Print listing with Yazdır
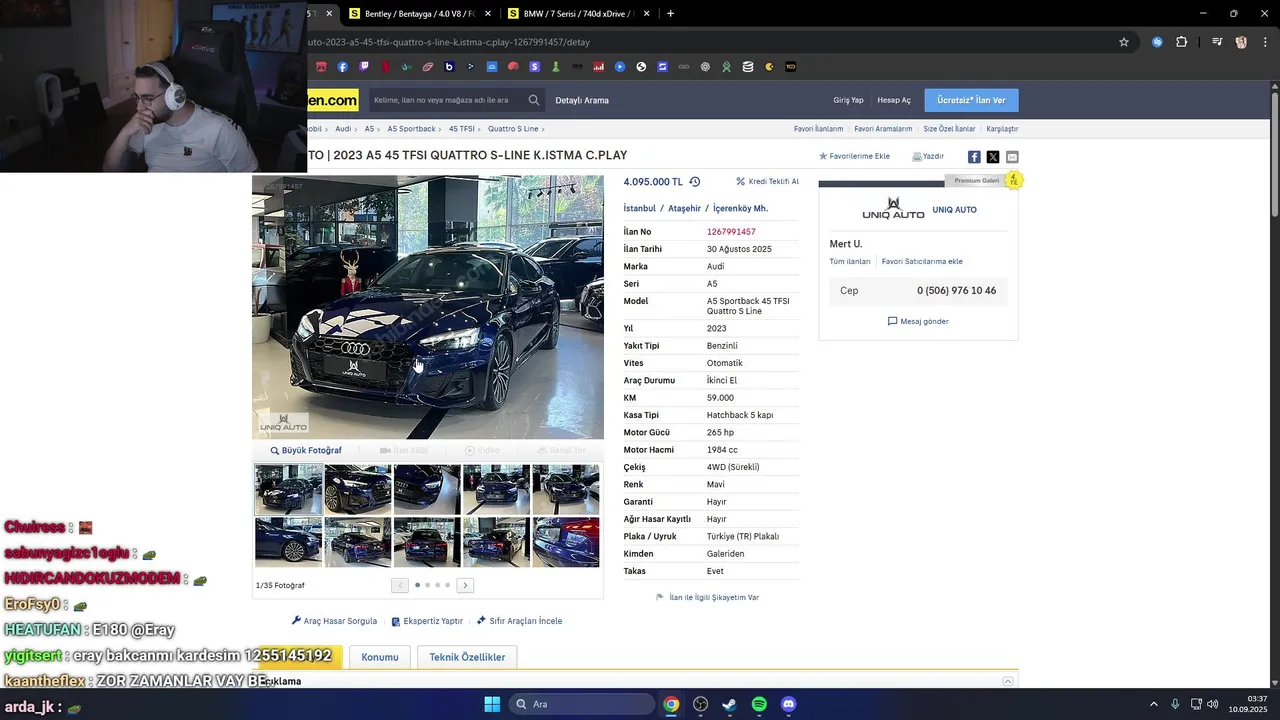 tap(928, 156)
